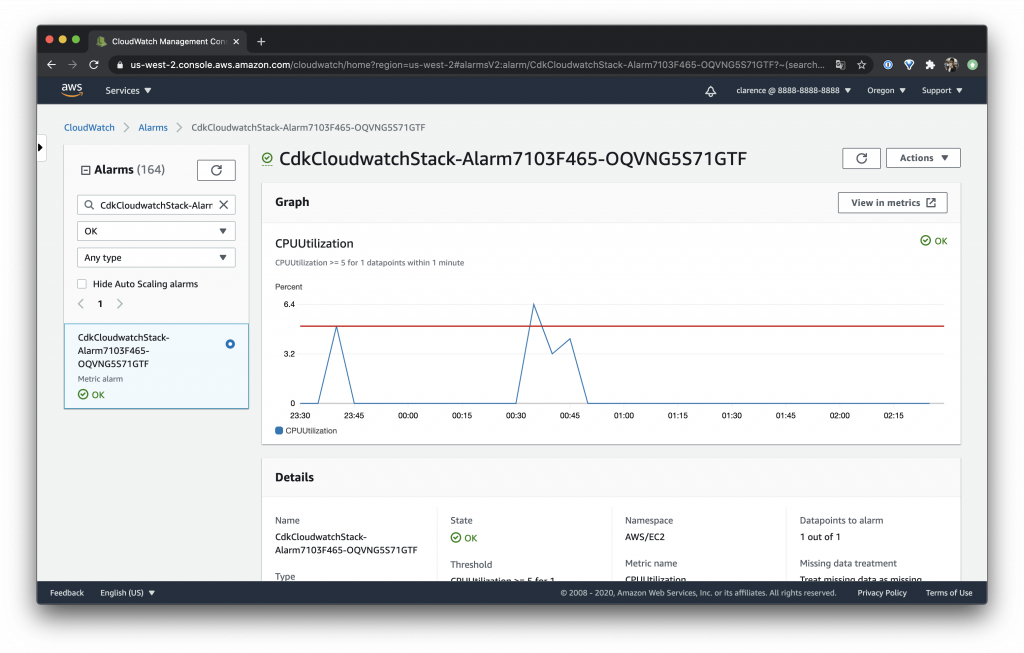Screen dimensions: 1024x653
Task: Refresh the alarms list in sidebar
Action: pos(216,170)
